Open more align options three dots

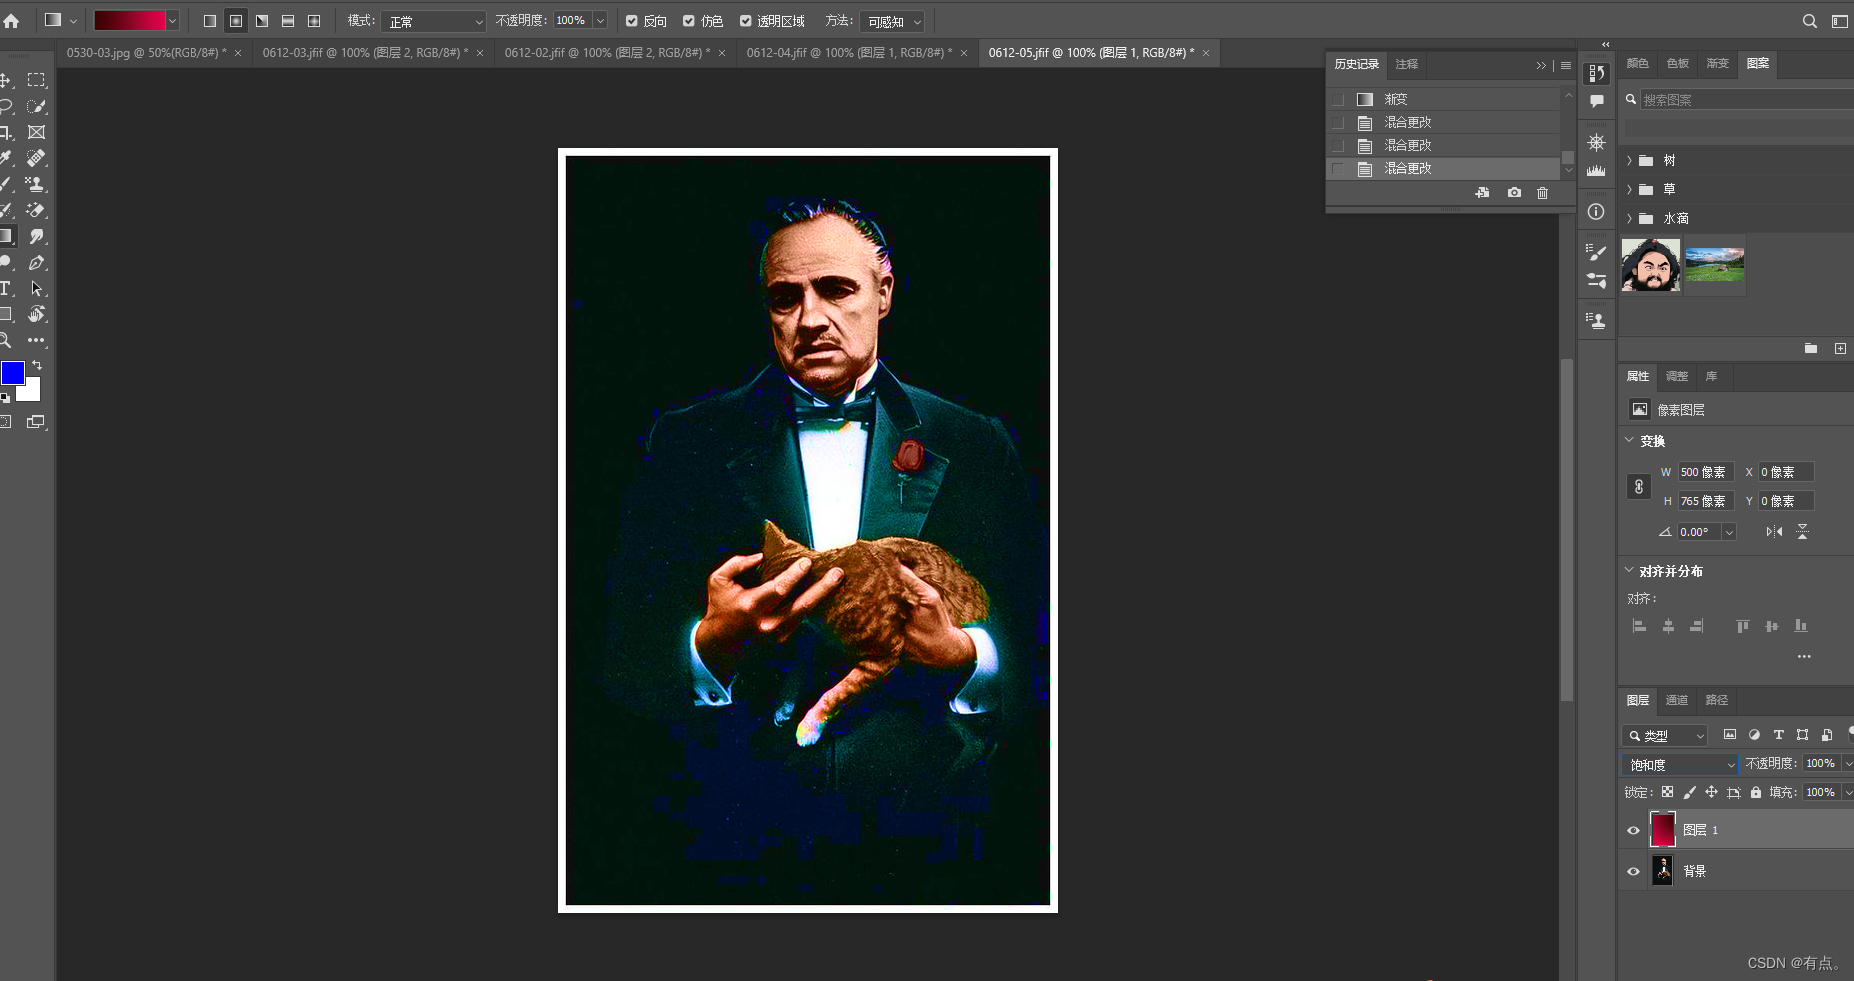(x=1804, y=657)
